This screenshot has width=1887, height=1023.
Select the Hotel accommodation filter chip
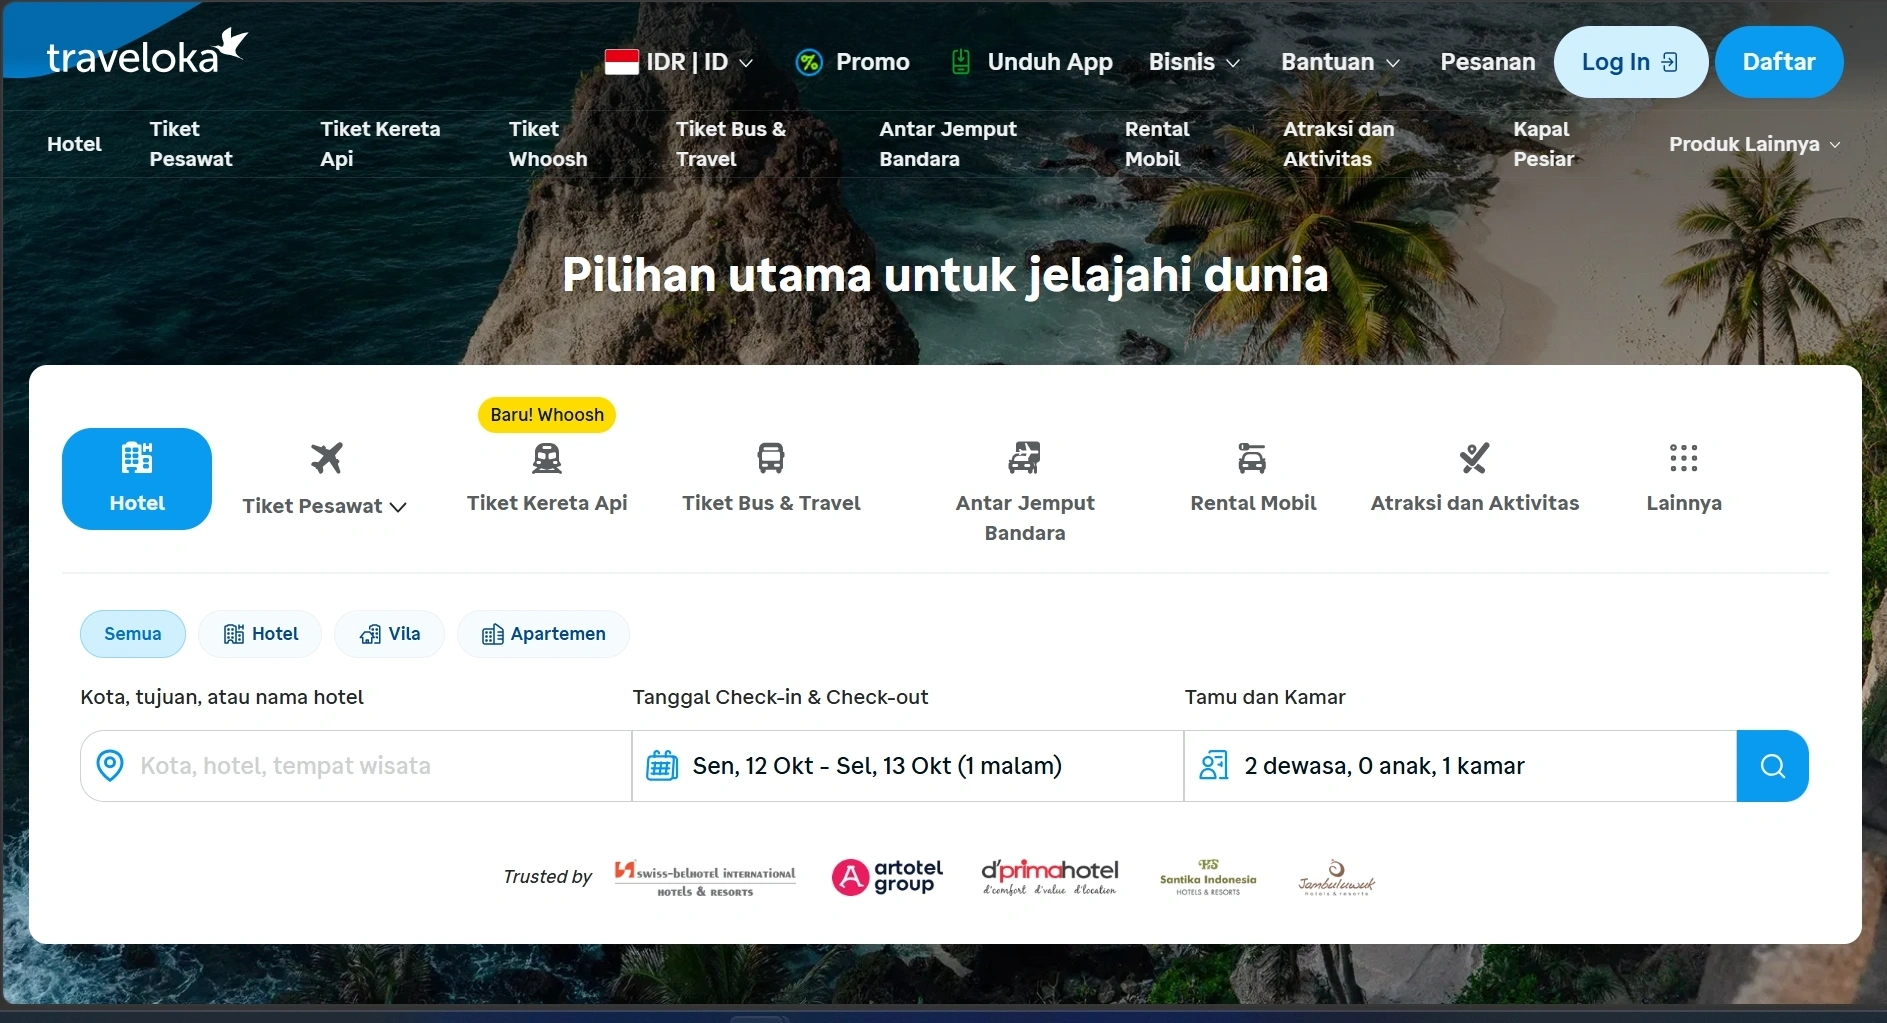[x=260, y=634]
